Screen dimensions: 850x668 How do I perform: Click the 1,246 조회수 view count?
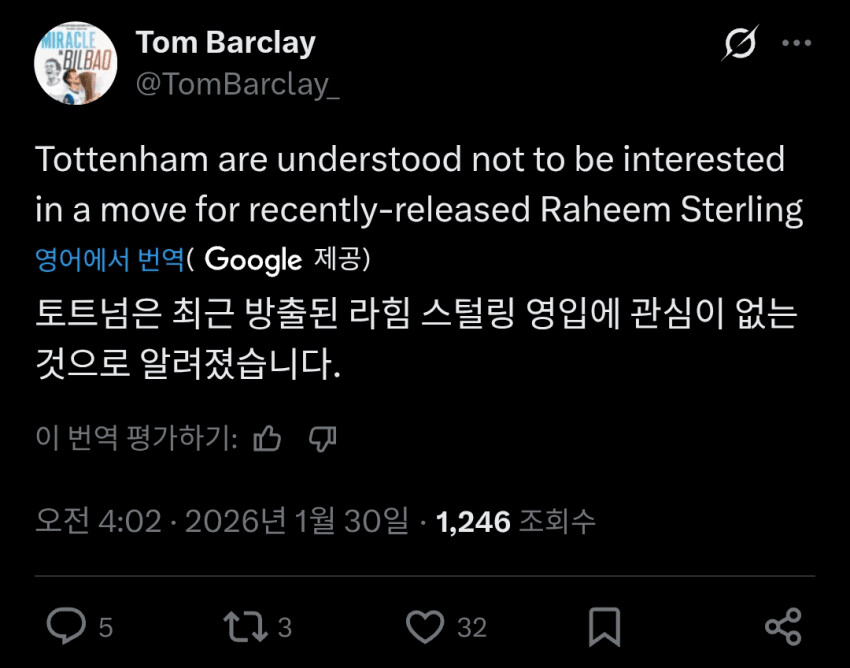(516, 520)
